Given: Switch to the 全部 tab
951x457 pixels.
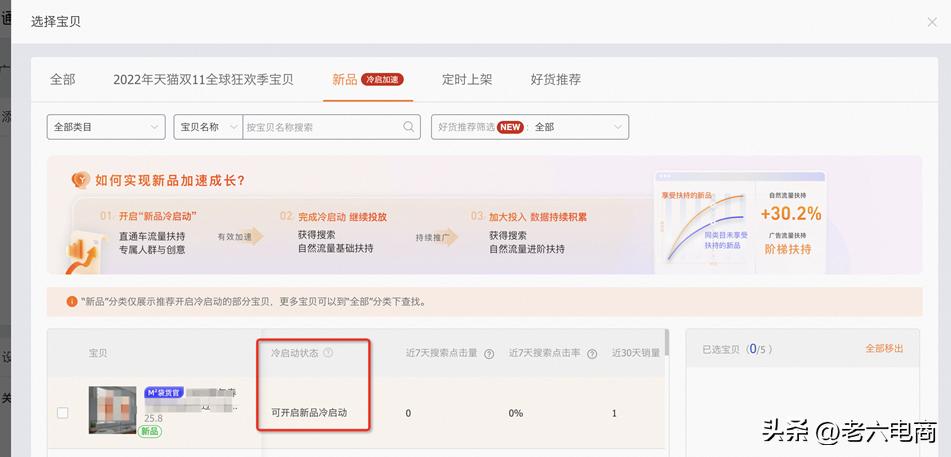Looking at the screenshot, I should (x=62, y=80).
